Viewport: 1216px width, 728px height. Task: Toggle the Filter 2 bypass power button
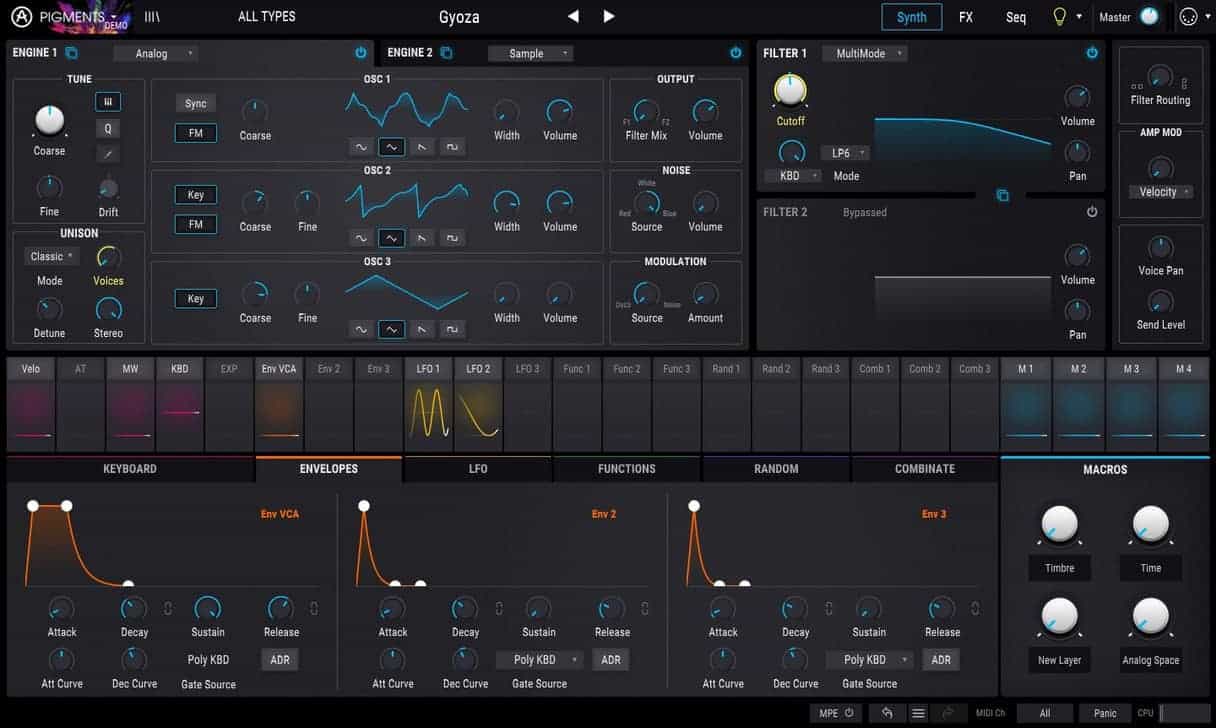click(x=1092, y=212)
